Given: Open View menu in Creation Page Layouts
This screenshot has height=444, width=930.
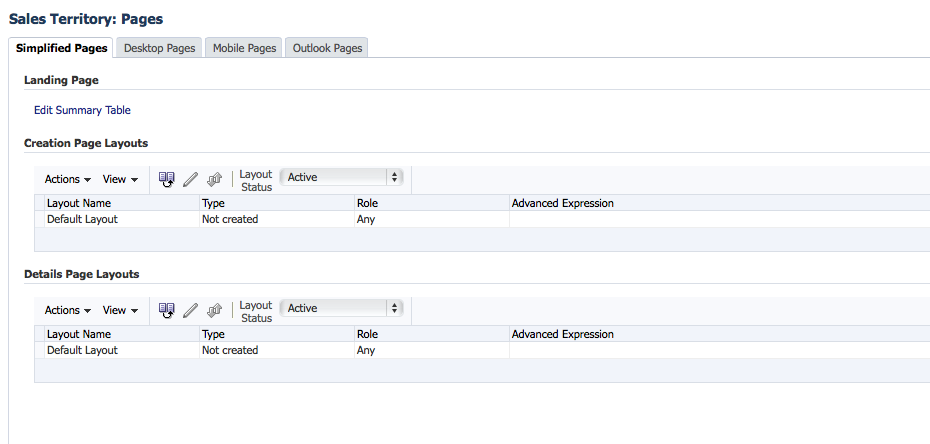Looking at the screenshot, I should 120,179.
